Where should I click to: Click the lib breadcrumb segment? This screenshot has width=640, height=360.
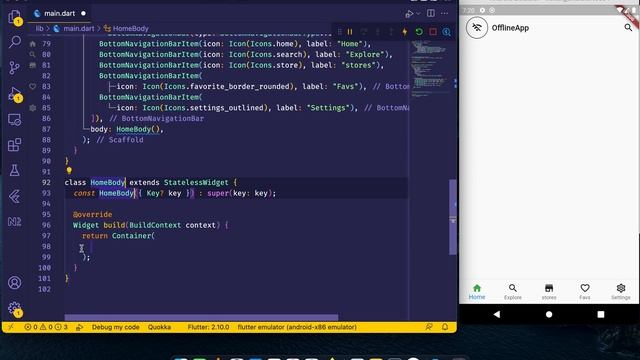[39, 29]
